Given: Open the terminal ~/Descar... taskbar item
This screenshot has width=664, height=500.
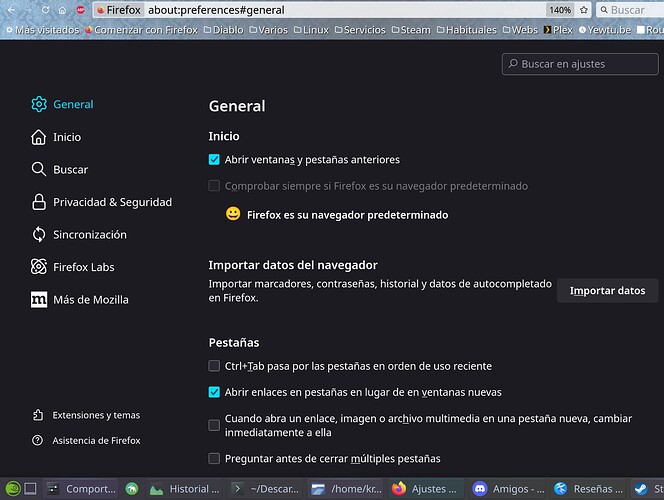Looking at the screenshot, I should 266,489.
